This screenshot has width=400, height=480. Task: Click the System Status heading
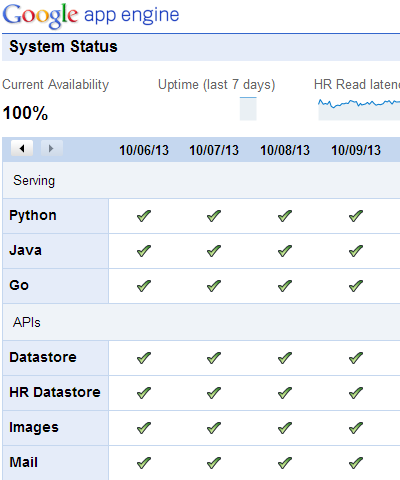63,46
